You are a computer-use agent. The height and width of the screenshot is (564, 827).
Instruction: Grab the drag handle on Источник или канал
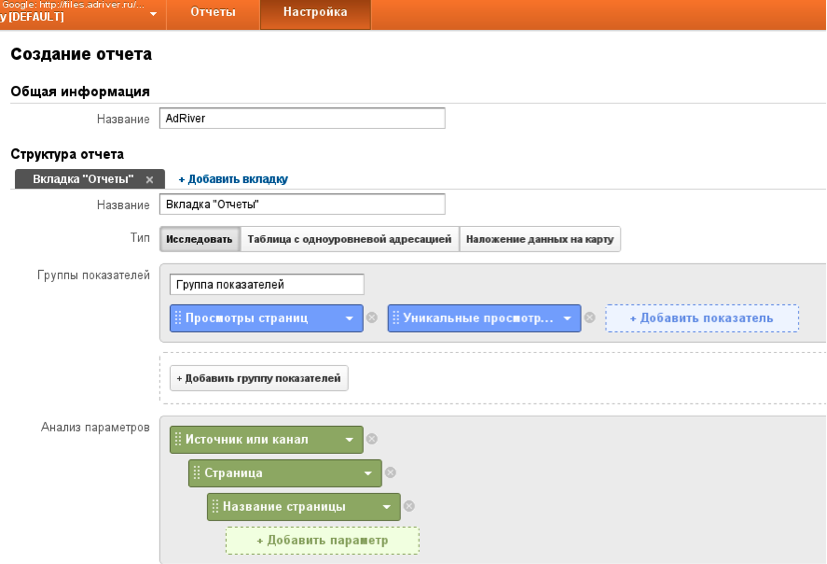pos(178,439)
